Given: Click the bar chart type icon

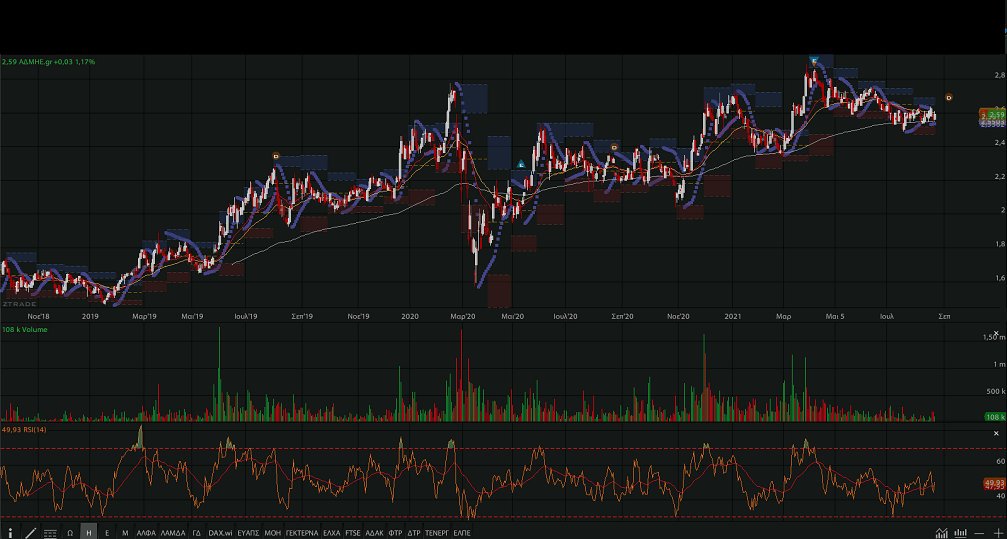Looking at the screenshot, I should click(960, 533).
